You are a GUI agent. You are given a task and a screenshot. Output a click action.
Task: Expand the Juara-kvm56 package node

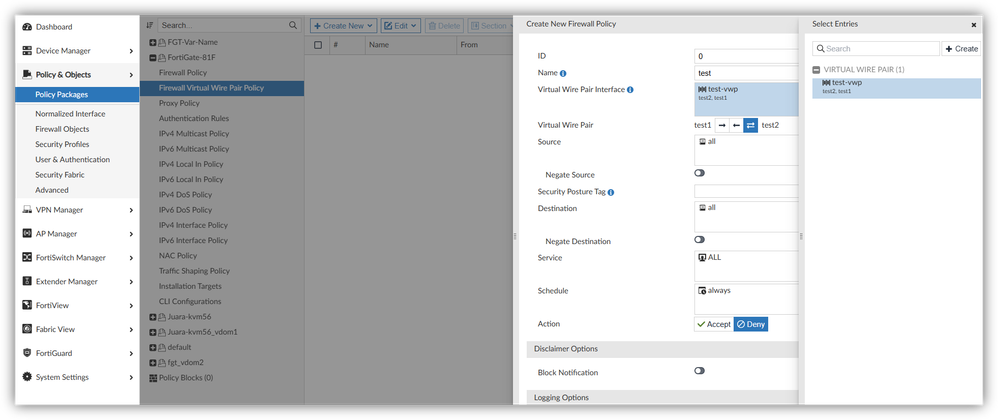153,316
